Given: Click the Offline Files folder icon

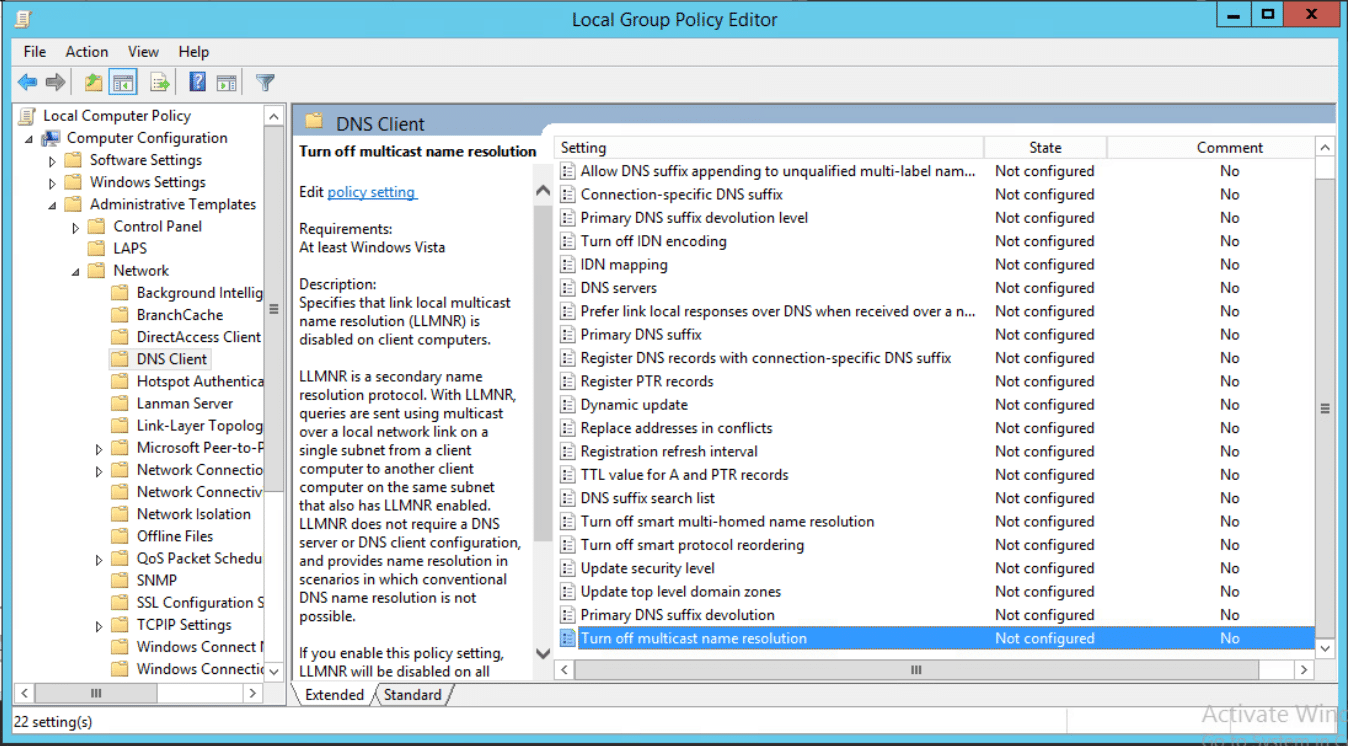Looking at the screenshot, I should [x=120, y=536].
